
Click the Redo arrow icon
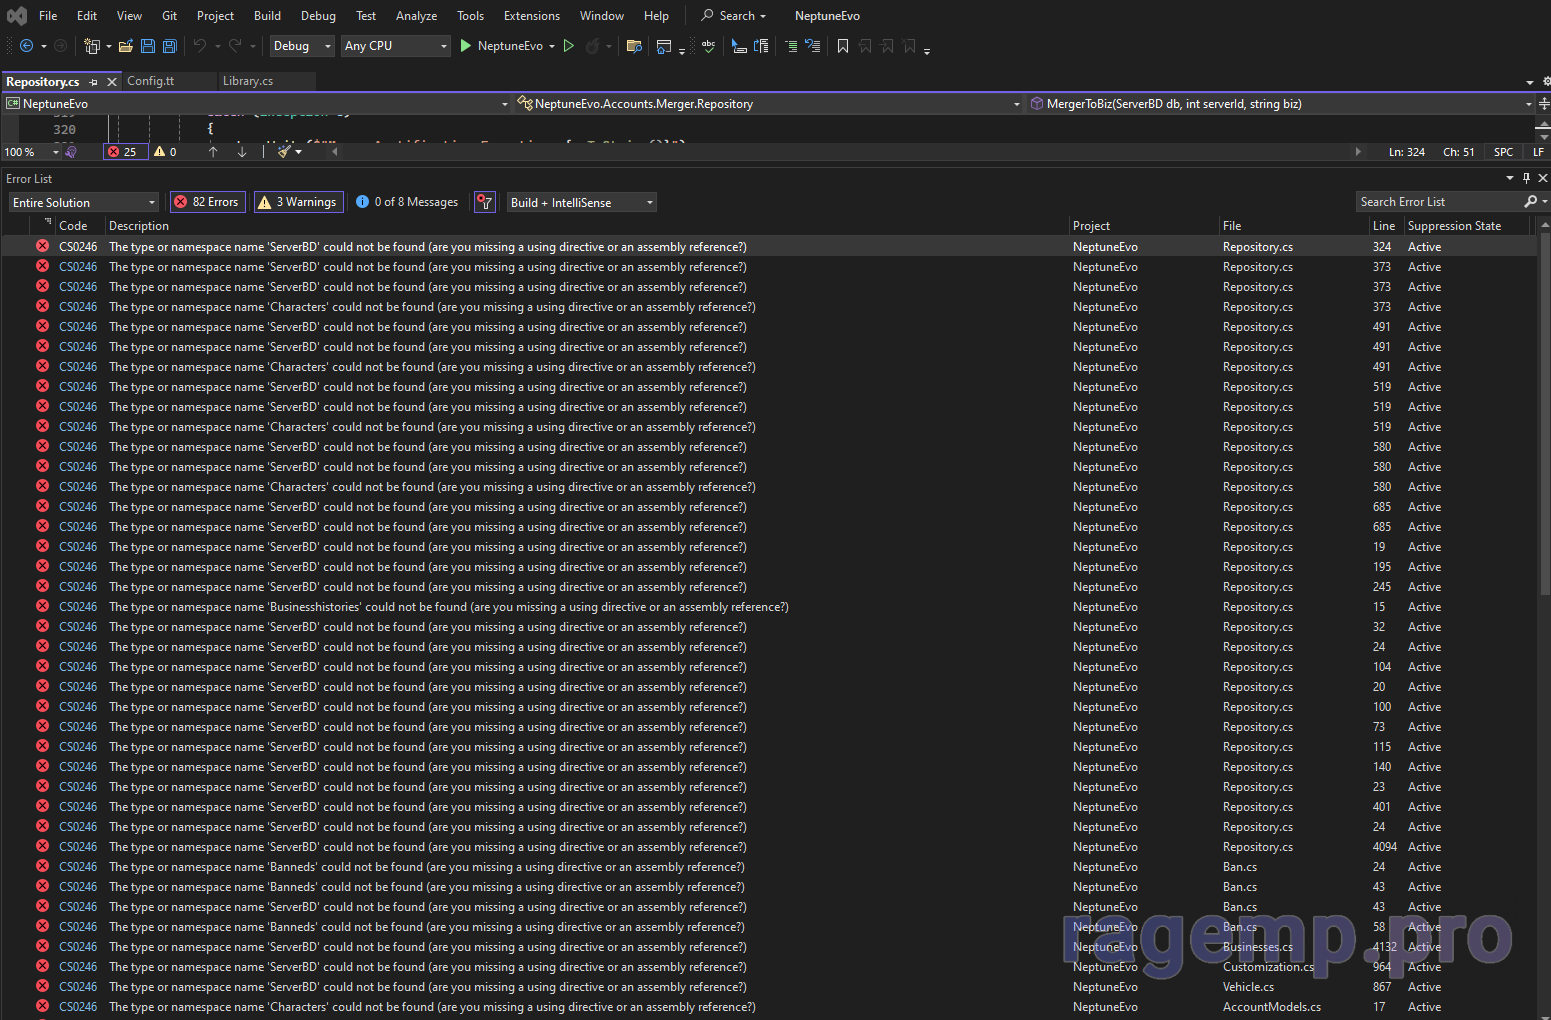pos(236,46)
